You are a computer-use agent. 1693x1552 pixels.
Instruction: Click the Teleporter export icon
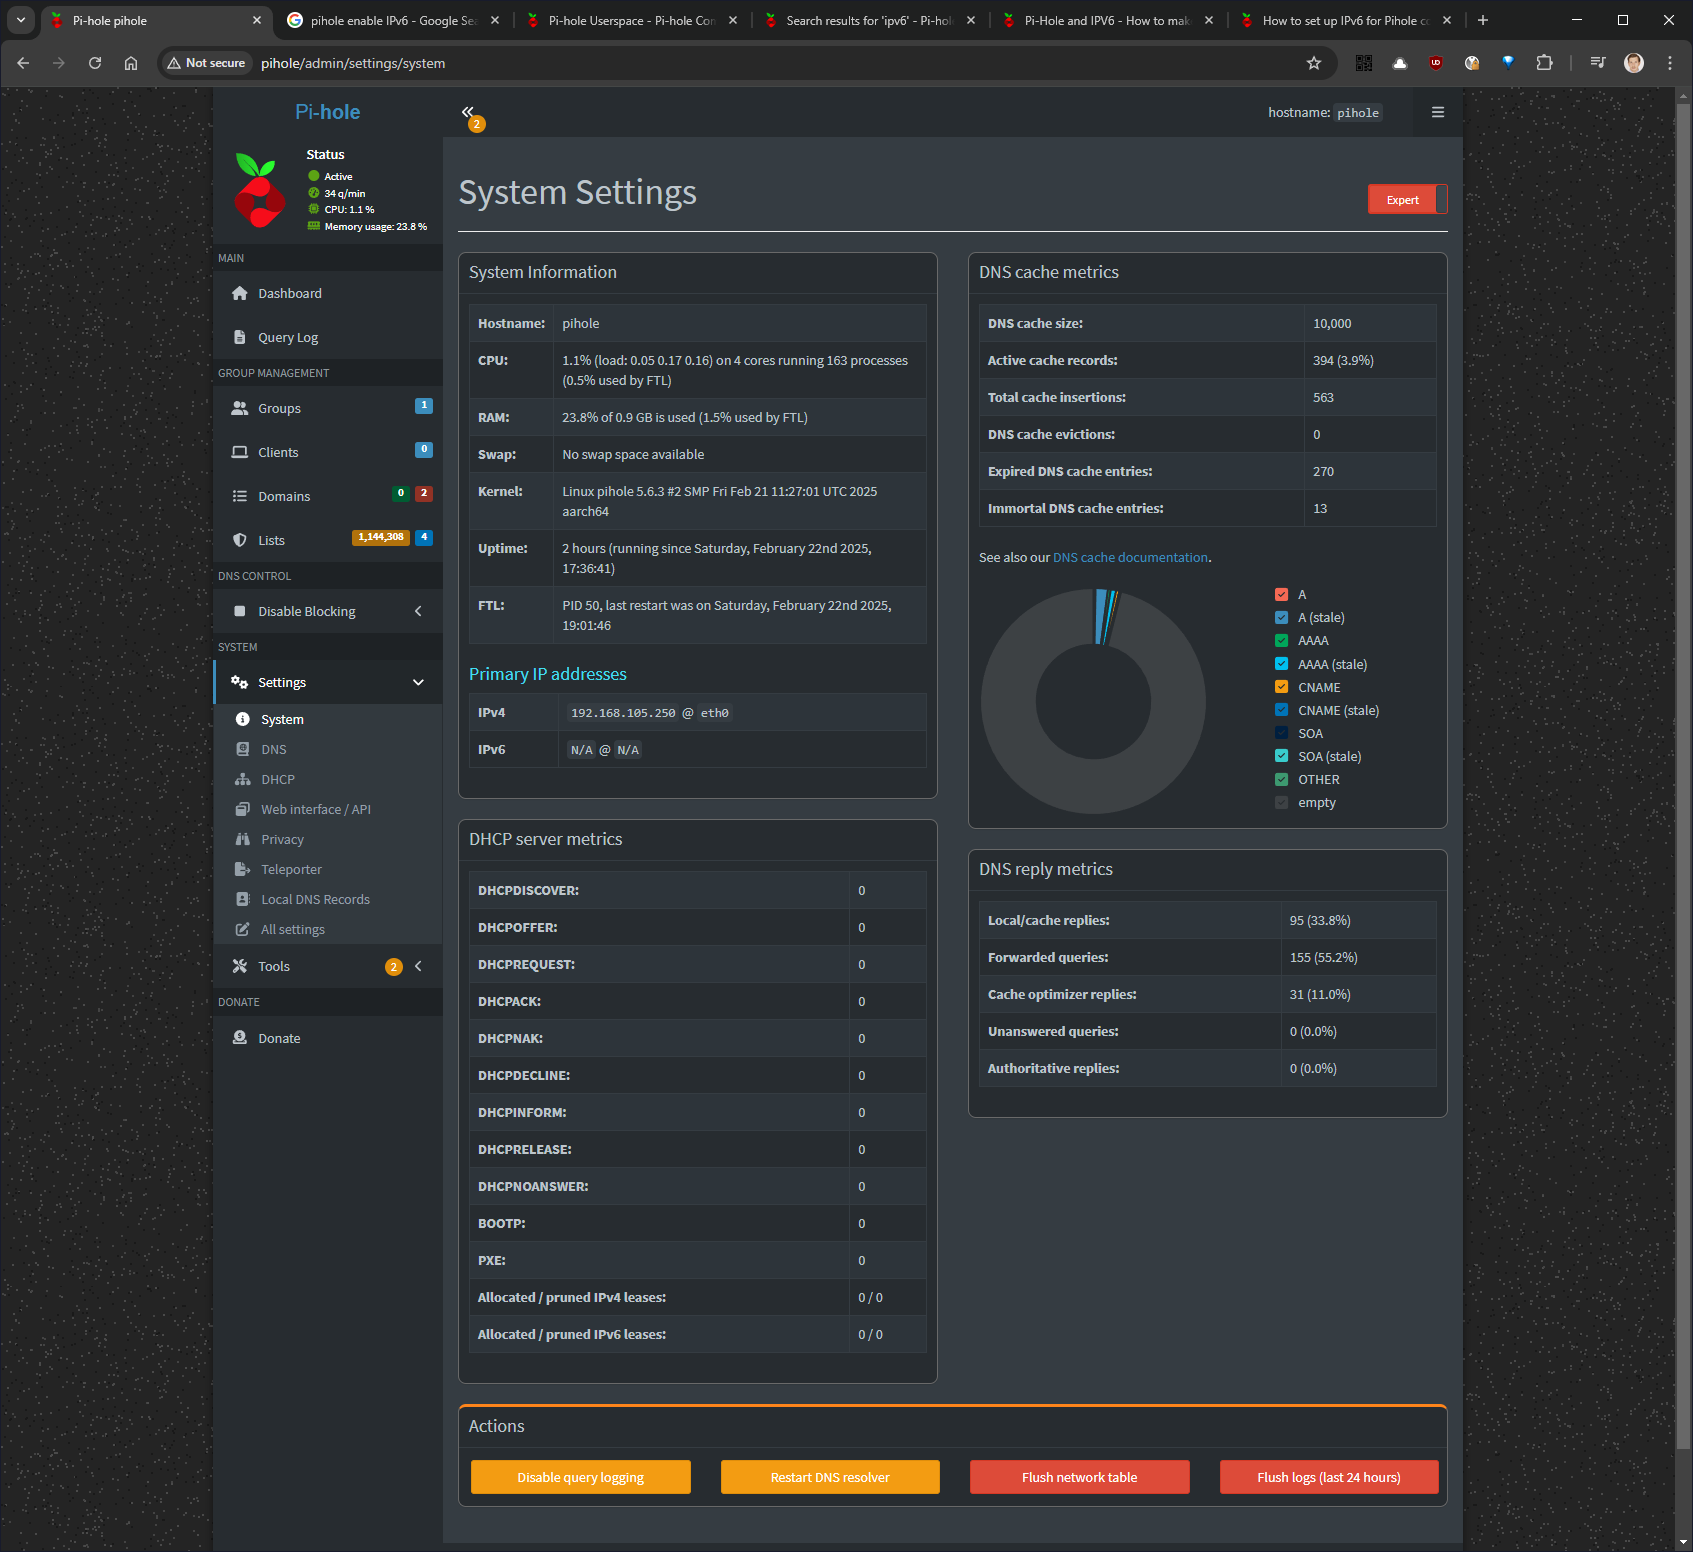pos(242,869)
